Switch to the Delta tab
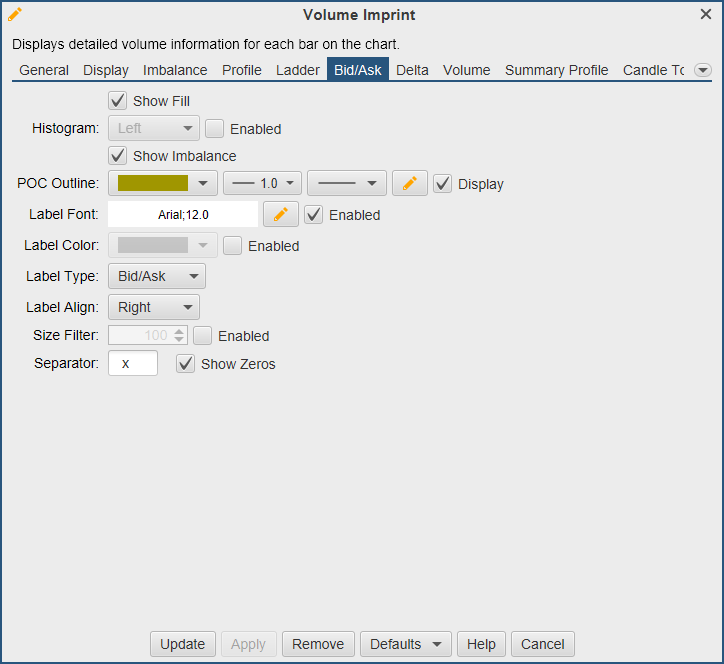 tap(412, 70)
